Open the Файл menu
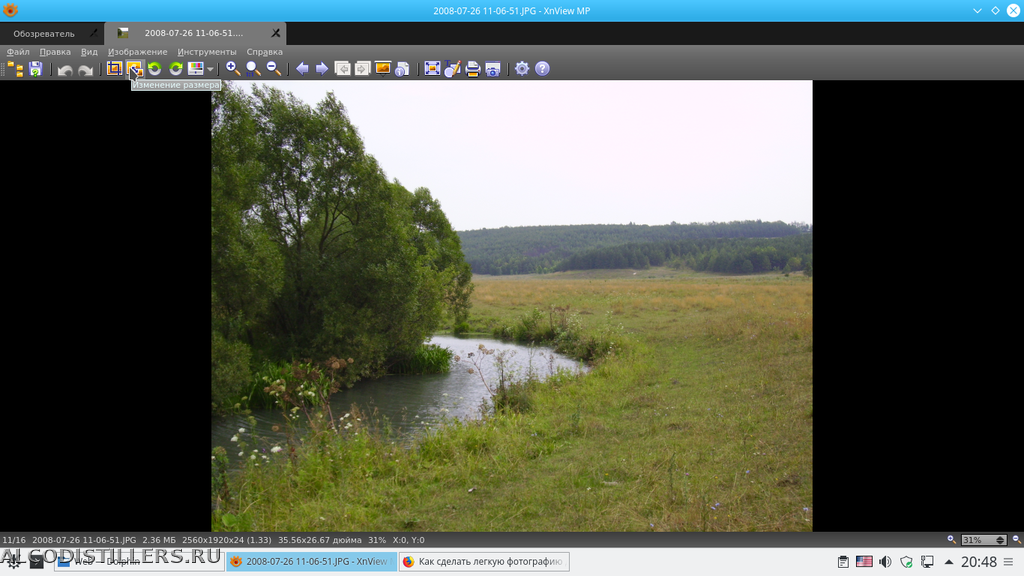This screenshot has width=1024, height=576. pos(18,52)
